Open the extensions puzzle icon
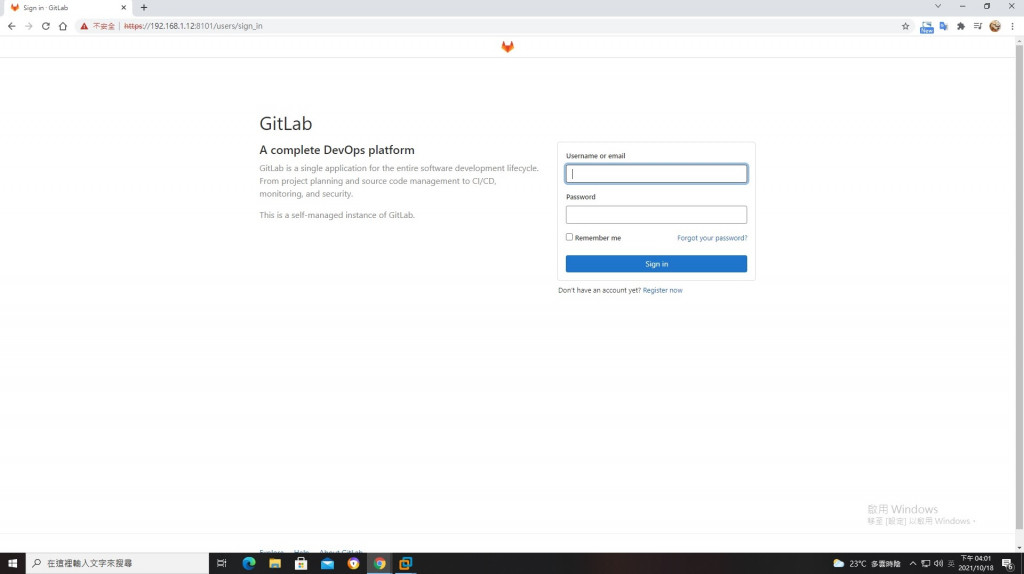 click(x=961, y=26)
